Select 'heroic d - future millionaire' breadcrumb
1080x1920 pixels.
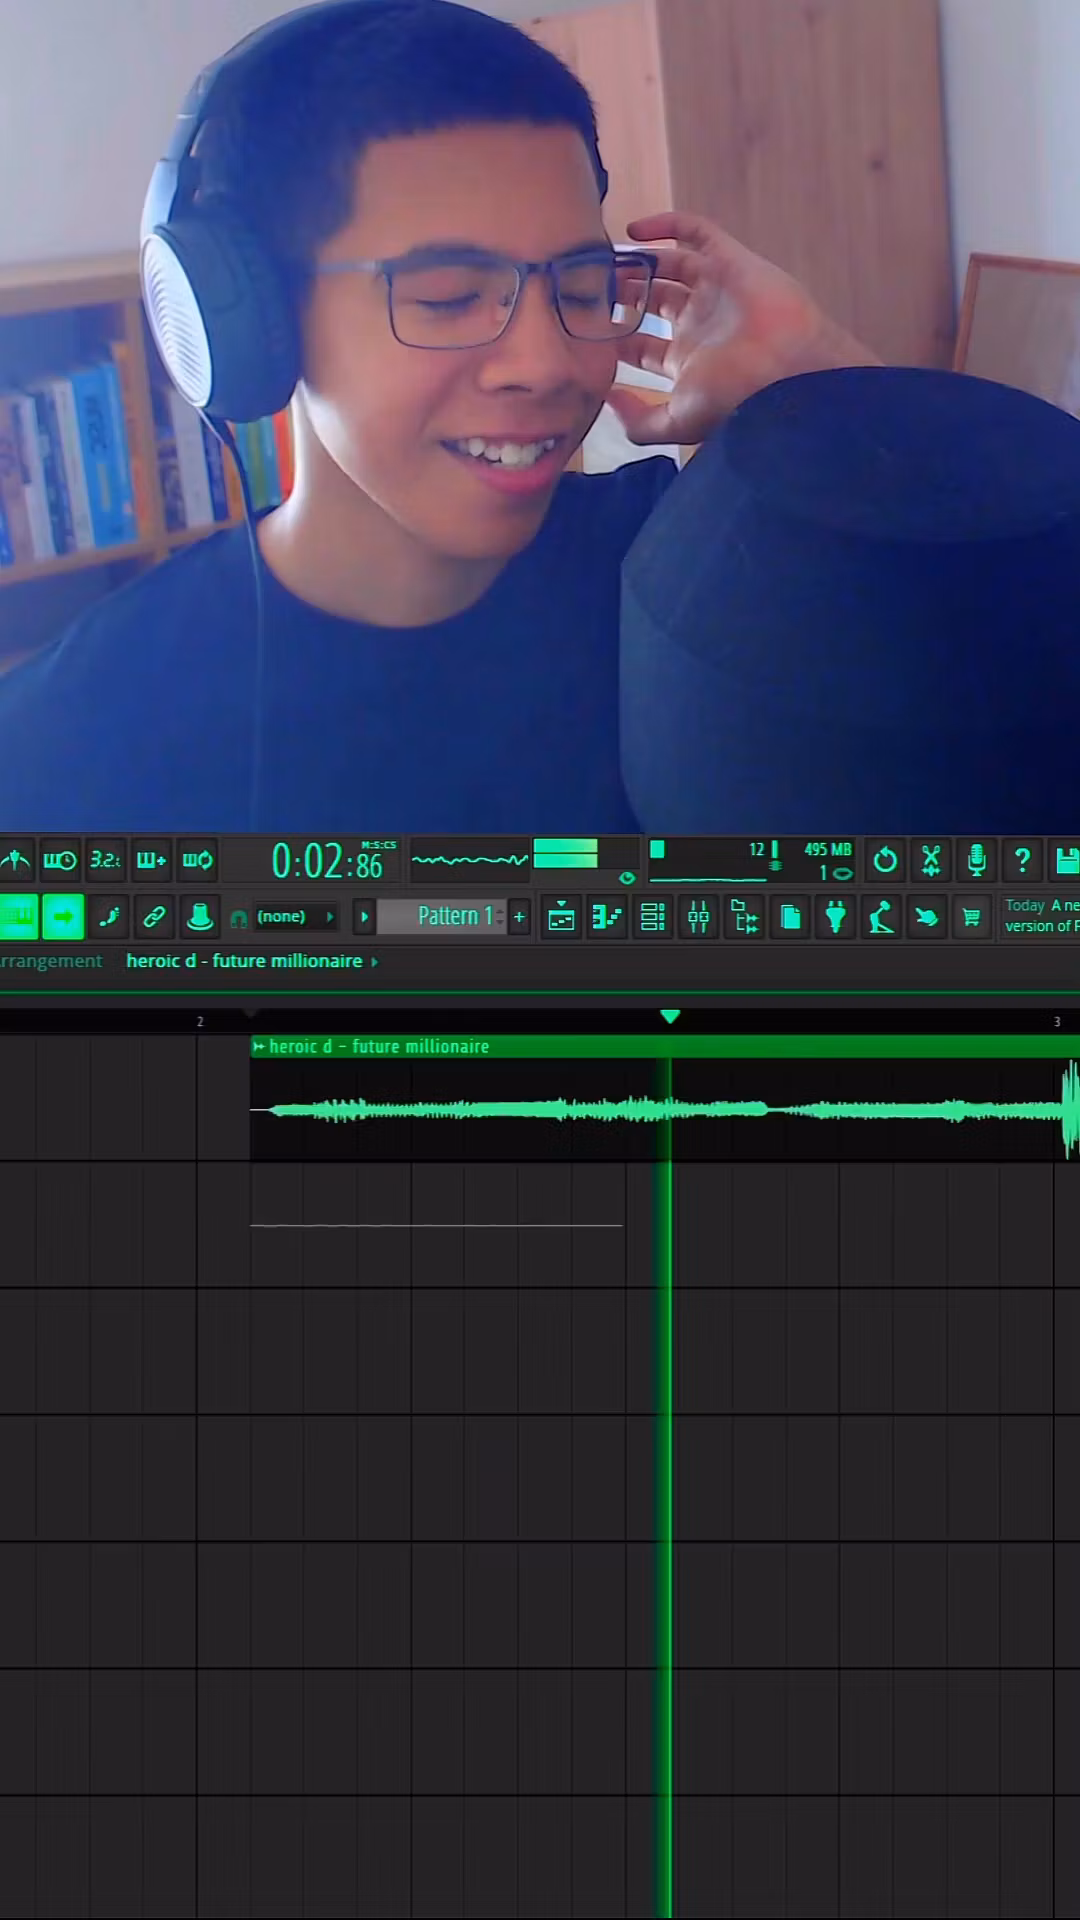click(244, 961)
